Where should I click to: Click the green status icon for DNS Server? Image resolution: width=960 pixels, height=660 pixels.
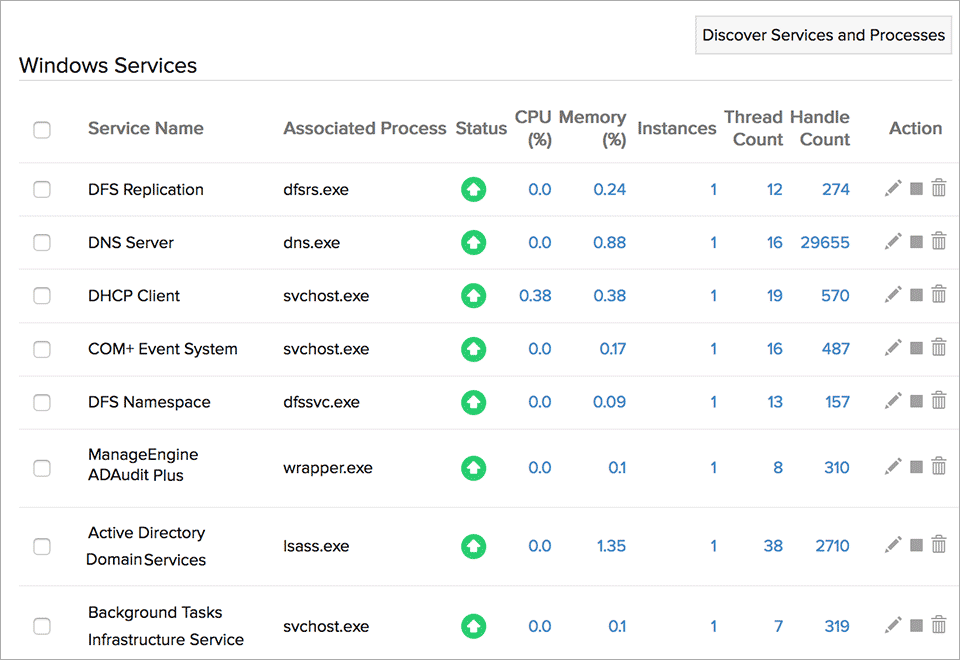click(473, 241)
